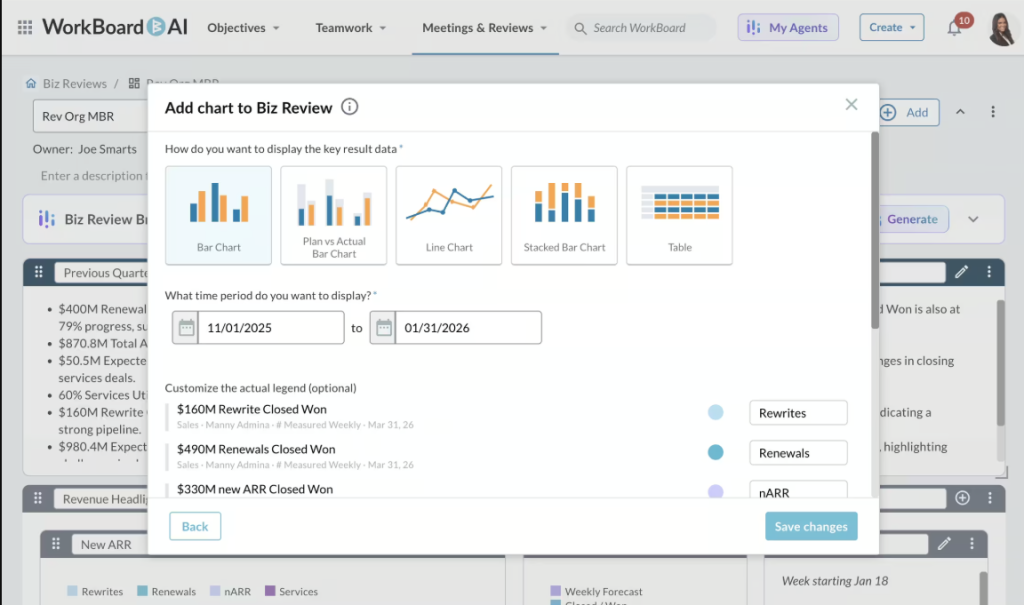Image resolution: width=1024 pixels, height=605 pixels.
Task: Open the Objectives menu
Action: point(243,27)
